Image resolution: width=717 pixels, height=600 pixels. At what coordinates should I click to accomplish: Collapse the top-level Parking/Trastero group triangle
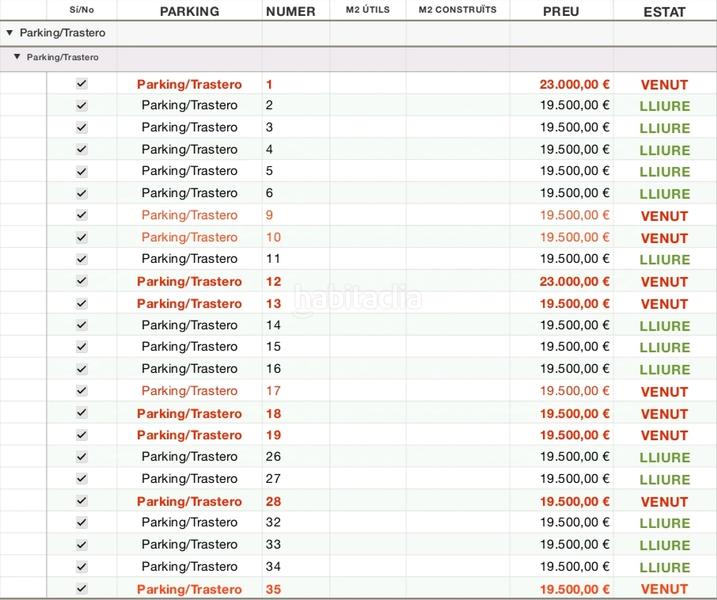[x=9, y=33]
